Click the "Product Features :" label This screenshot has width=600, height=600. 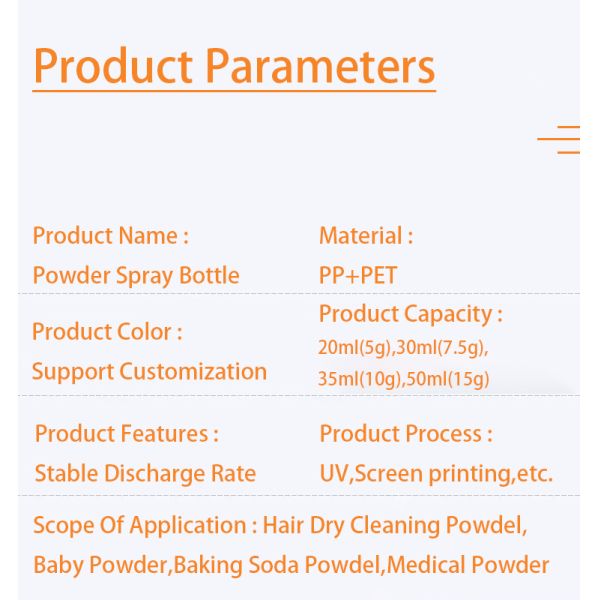(126, 434)
